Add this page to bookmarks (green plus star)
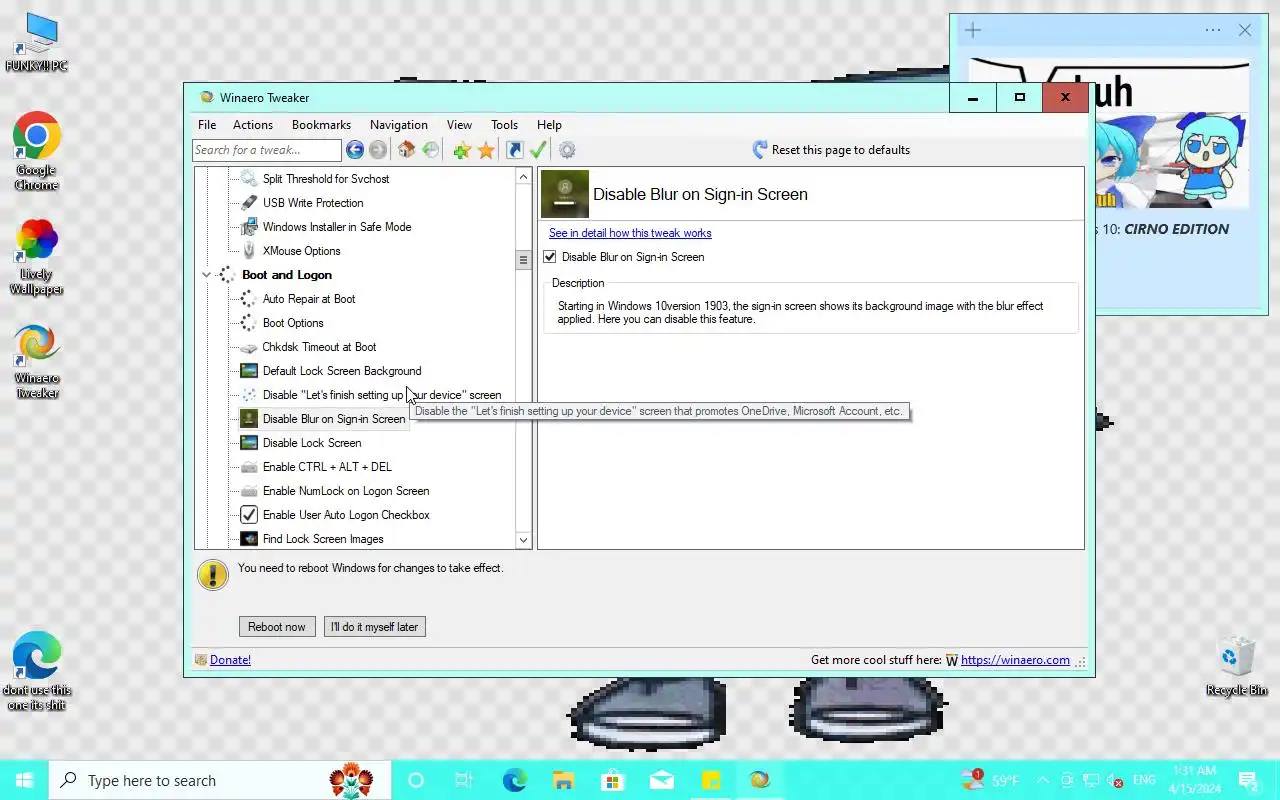This screenshot has width=1280, height=800. pos(461,150)
